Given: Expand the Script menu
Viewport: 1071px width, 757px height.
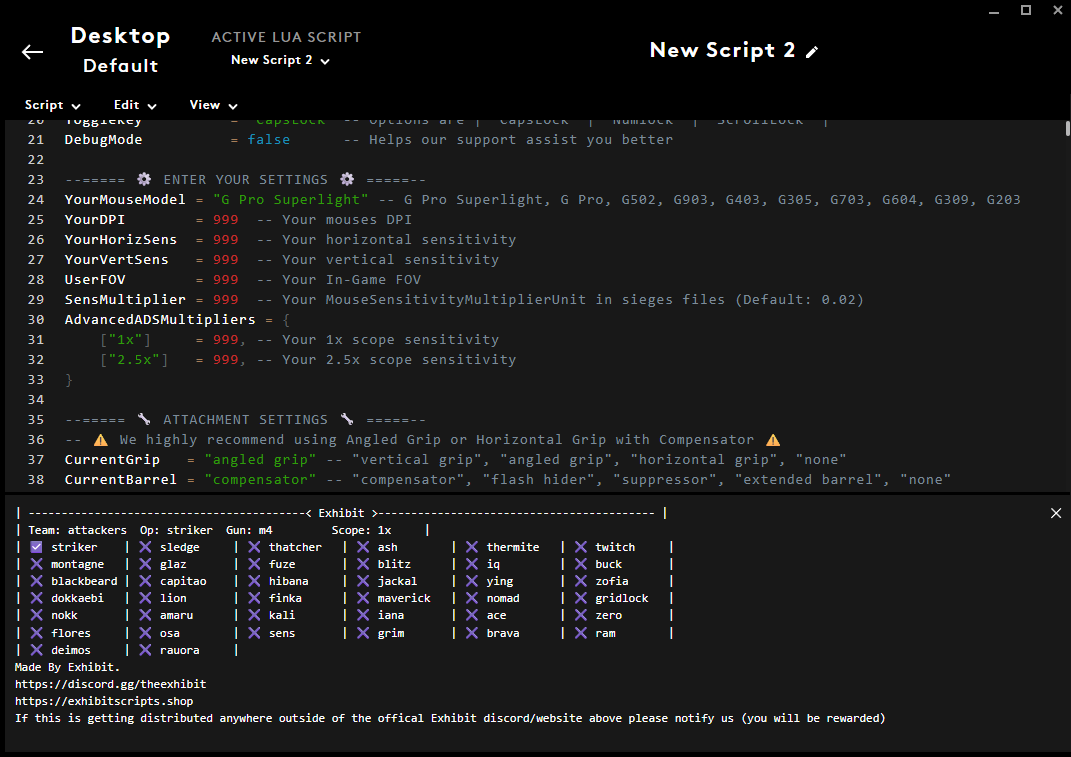Looking at the screenshot, I should [x=53, y=105].
